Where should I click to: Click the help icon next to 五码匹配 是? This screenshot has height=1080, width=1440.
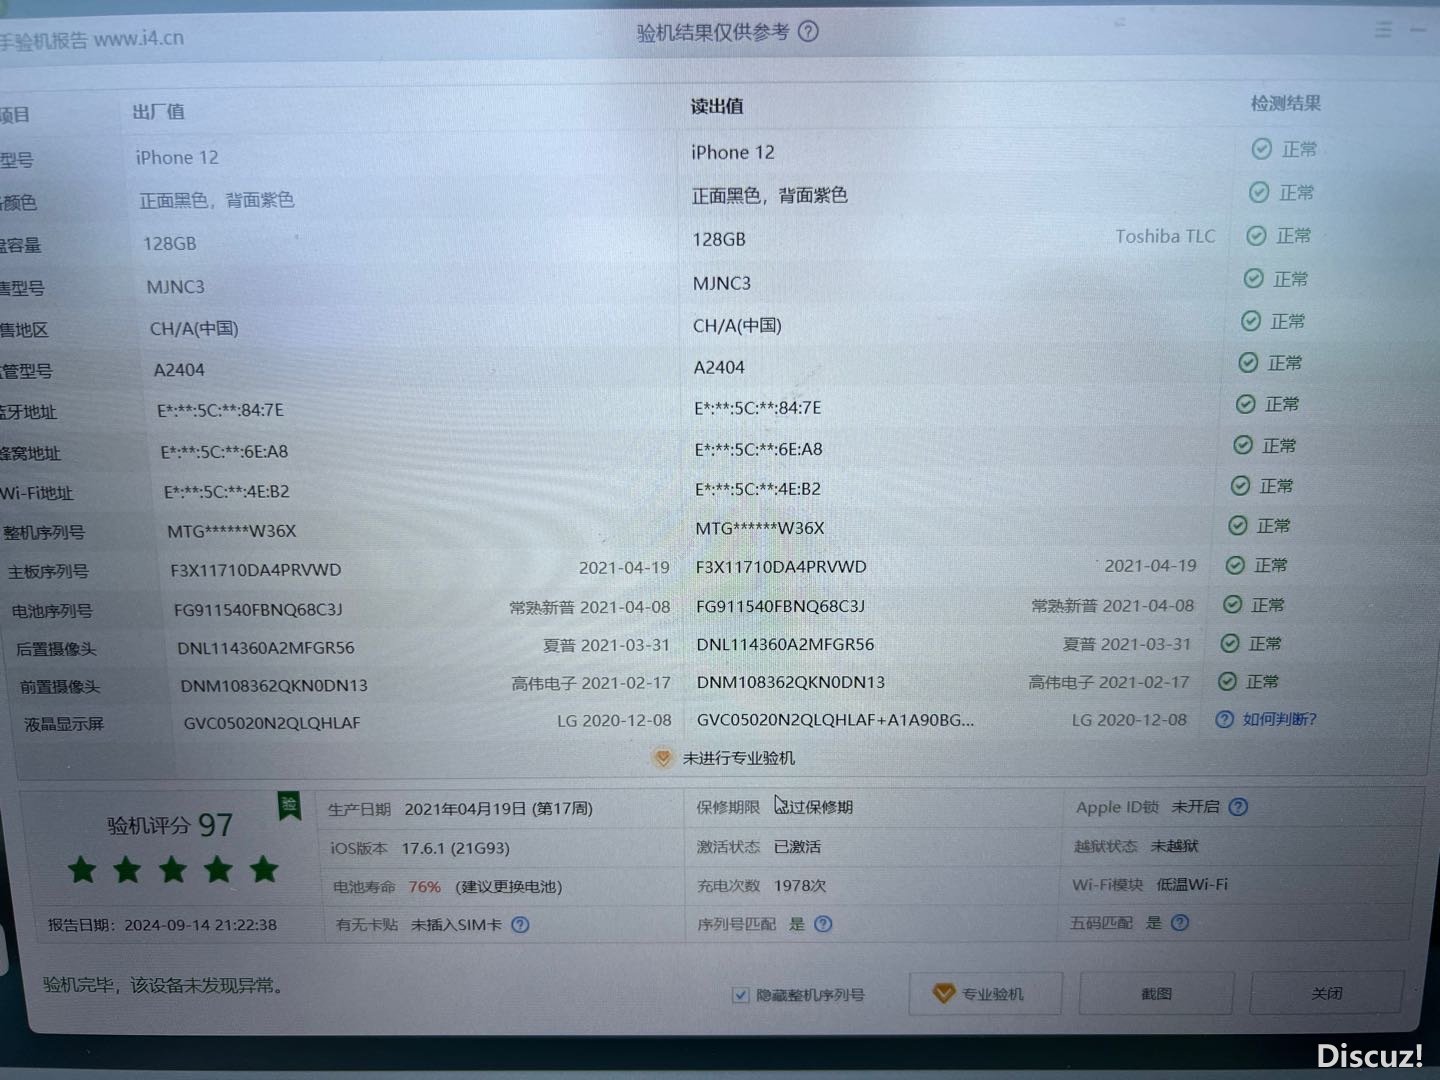pyautogui.click(x=1180, y=922)
